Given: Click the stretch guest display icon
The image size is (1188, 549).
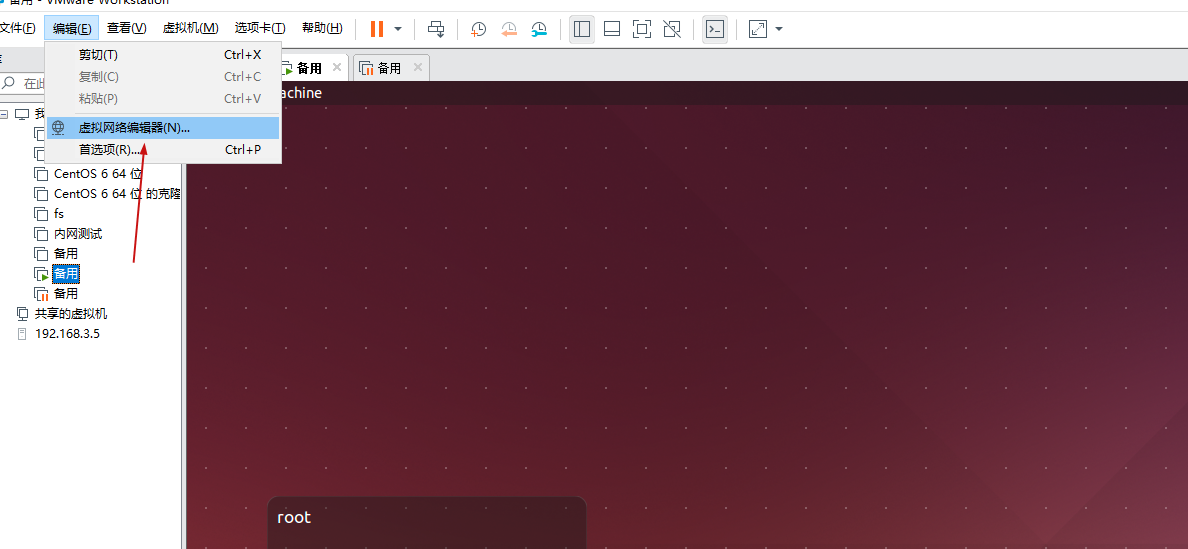Looking at the screenshot, I should tap(758, 30).
